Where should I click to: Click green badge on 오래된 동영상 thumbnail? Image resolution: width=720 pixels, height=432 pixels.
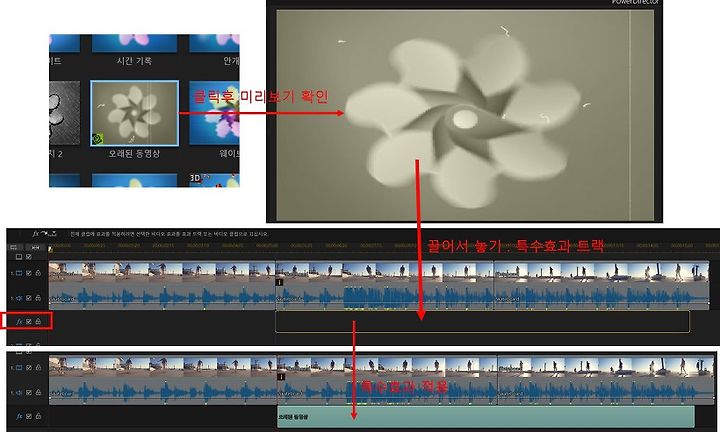pyautogui.click(x=97, y=139)
